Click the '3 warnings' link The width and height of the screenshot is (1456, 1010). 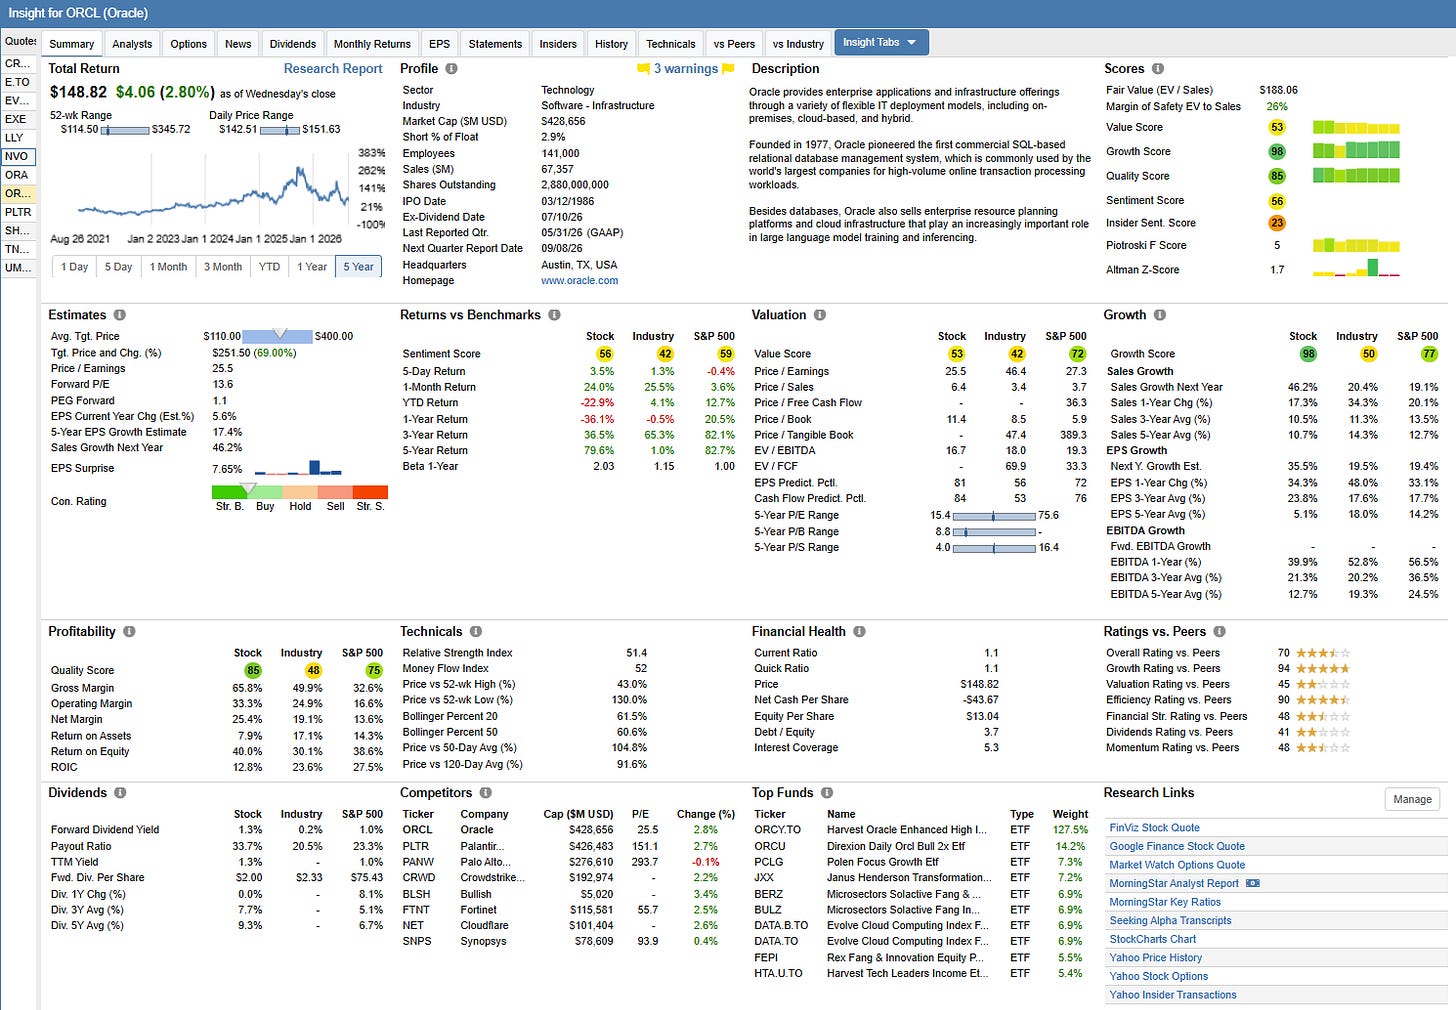tap(686, 69)
